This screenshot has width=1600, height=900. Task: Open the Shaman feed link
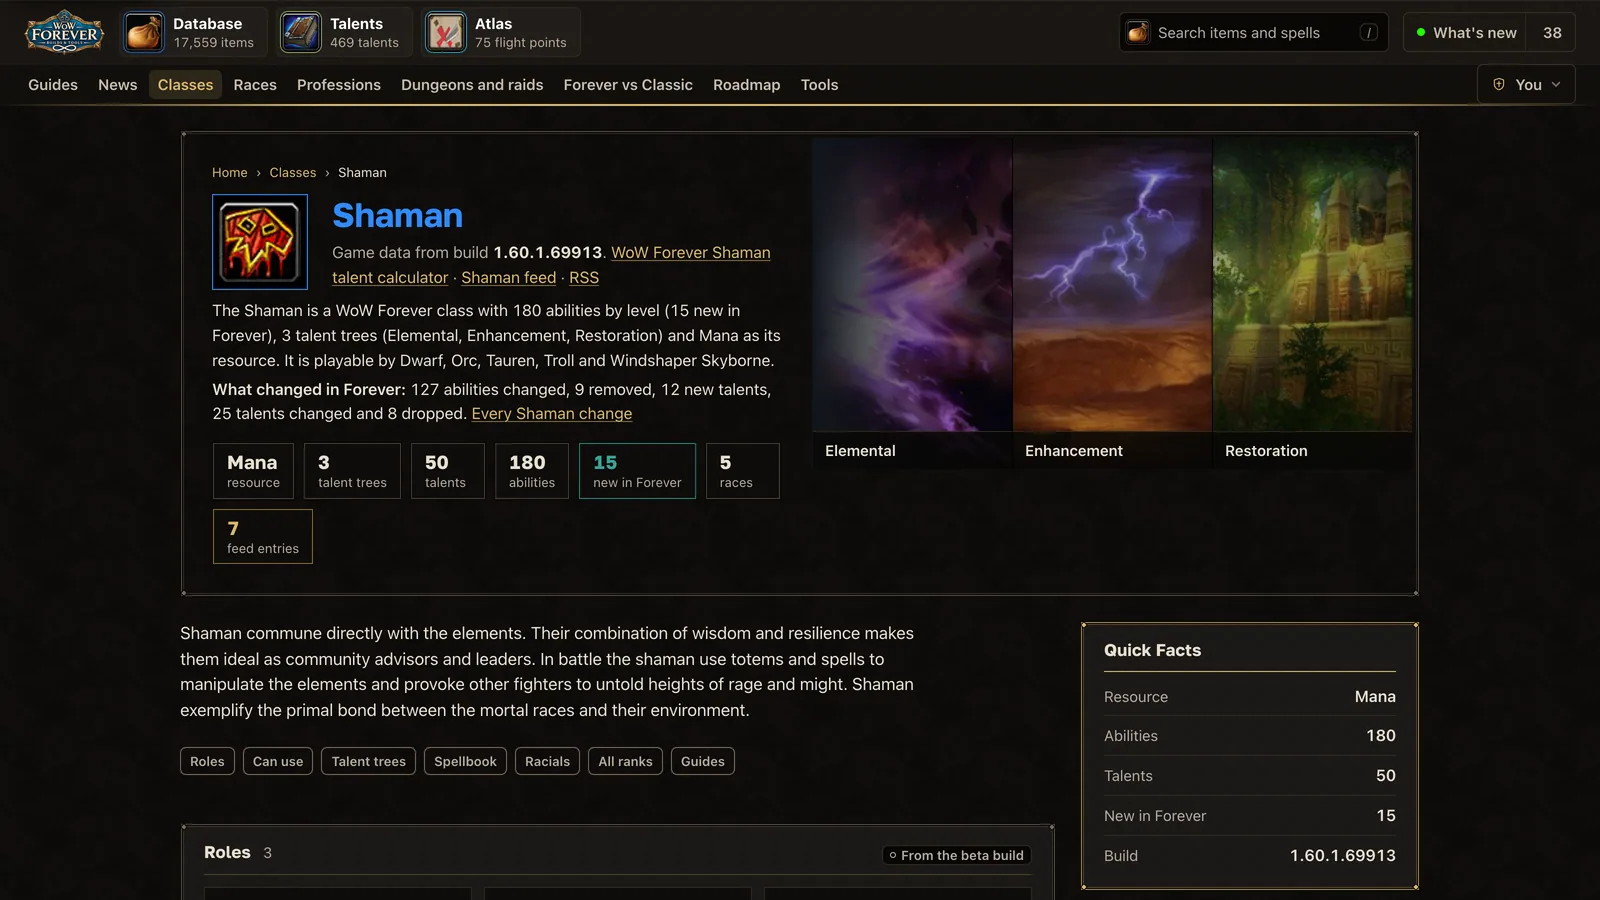click(x=508, y=278)
